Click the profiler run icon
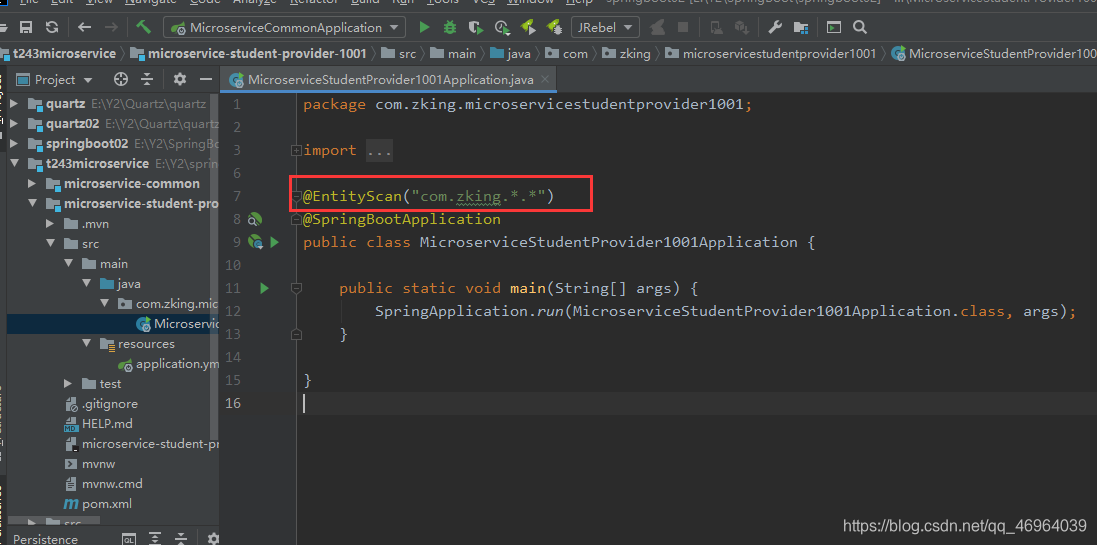This screenshot has width=1097, height=545. [502, 28]
